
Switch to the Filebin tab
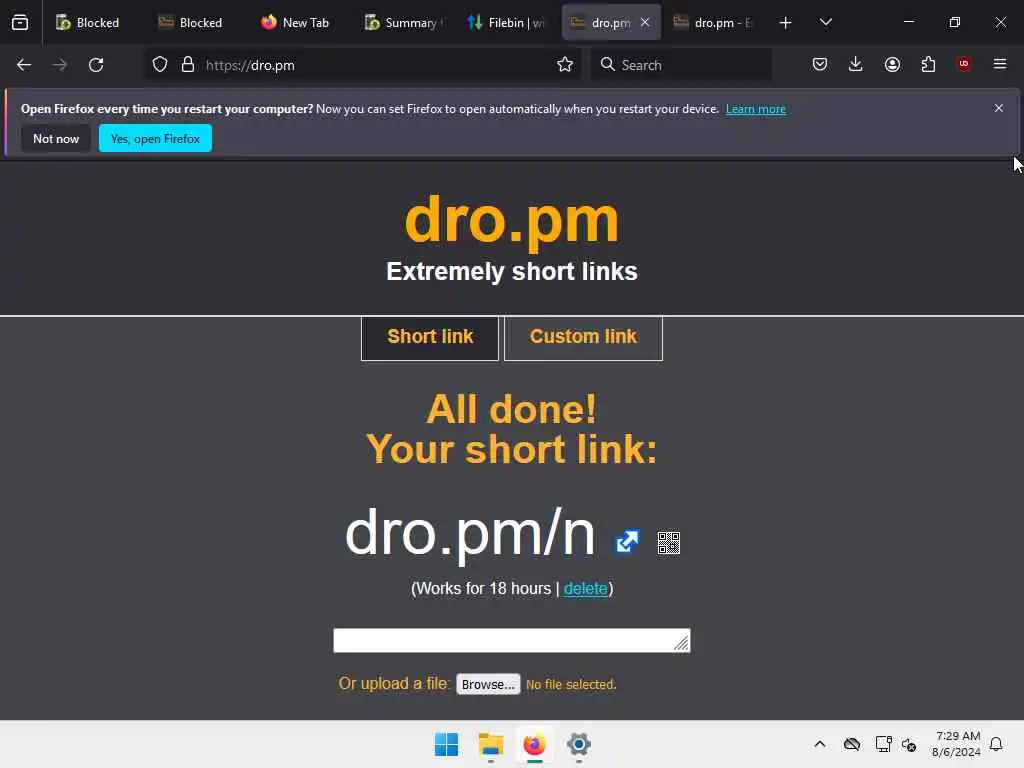(x=507, y=23)
